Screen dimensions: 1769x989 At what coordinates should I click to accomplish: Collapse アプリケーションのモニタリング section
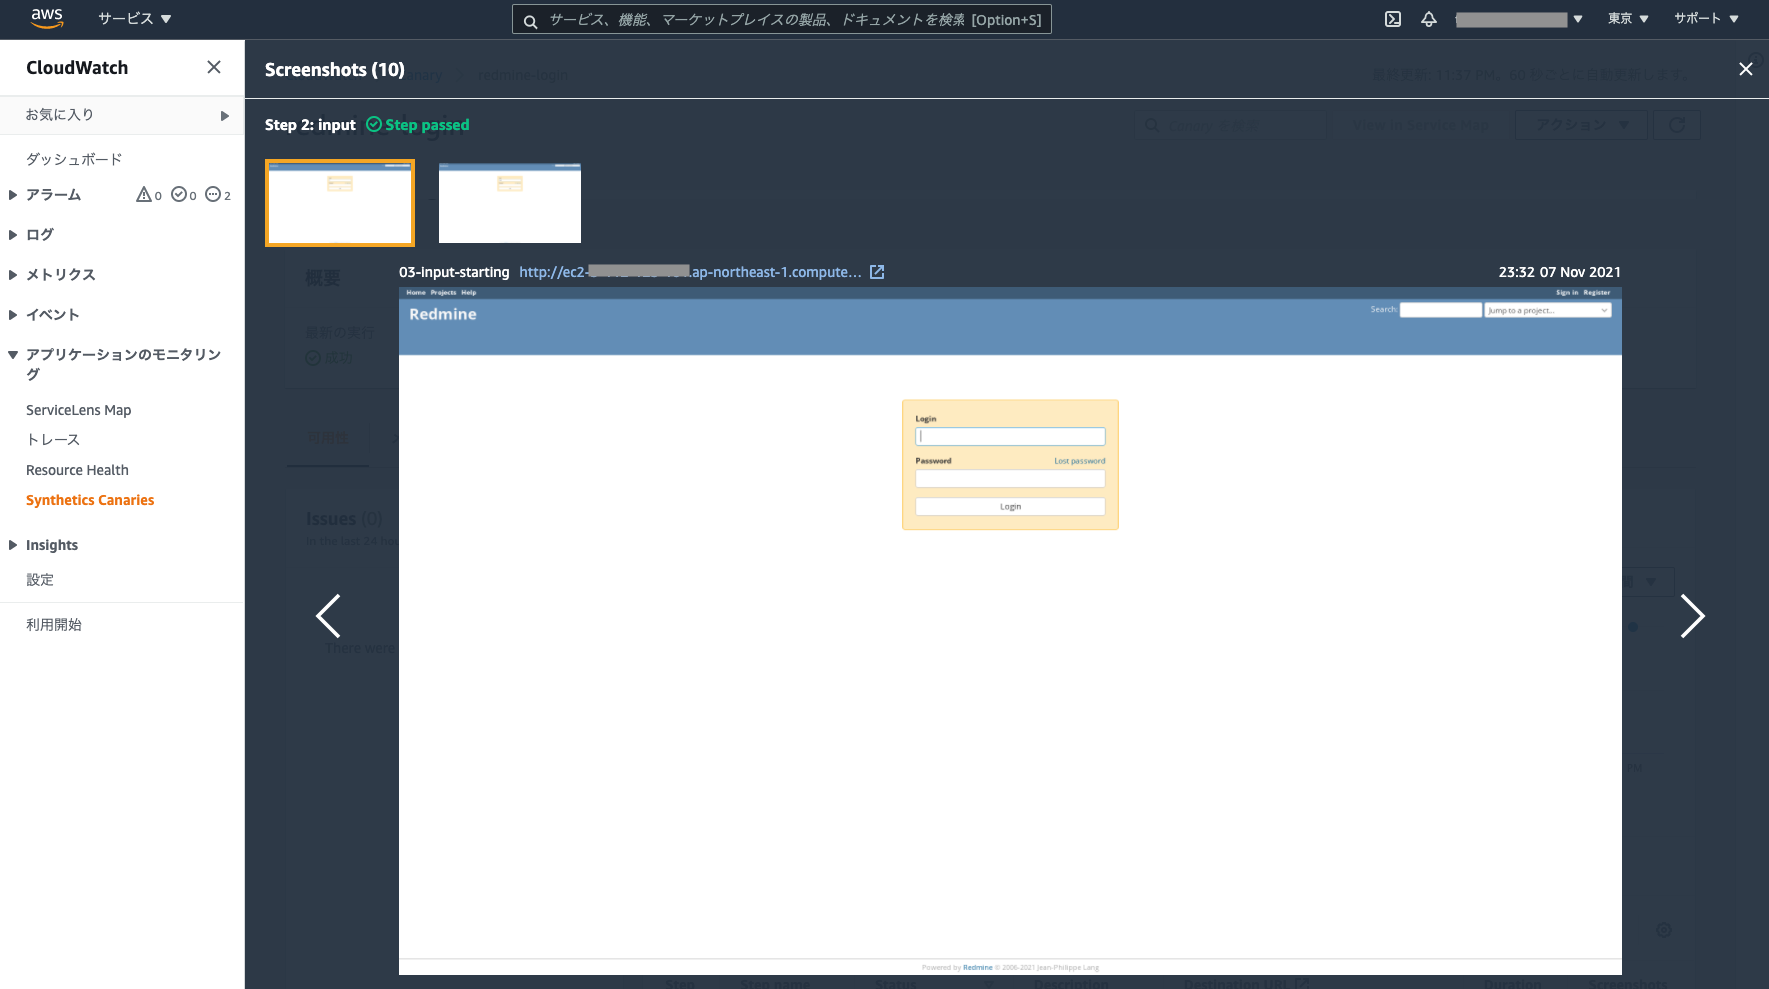click(13, 355)
